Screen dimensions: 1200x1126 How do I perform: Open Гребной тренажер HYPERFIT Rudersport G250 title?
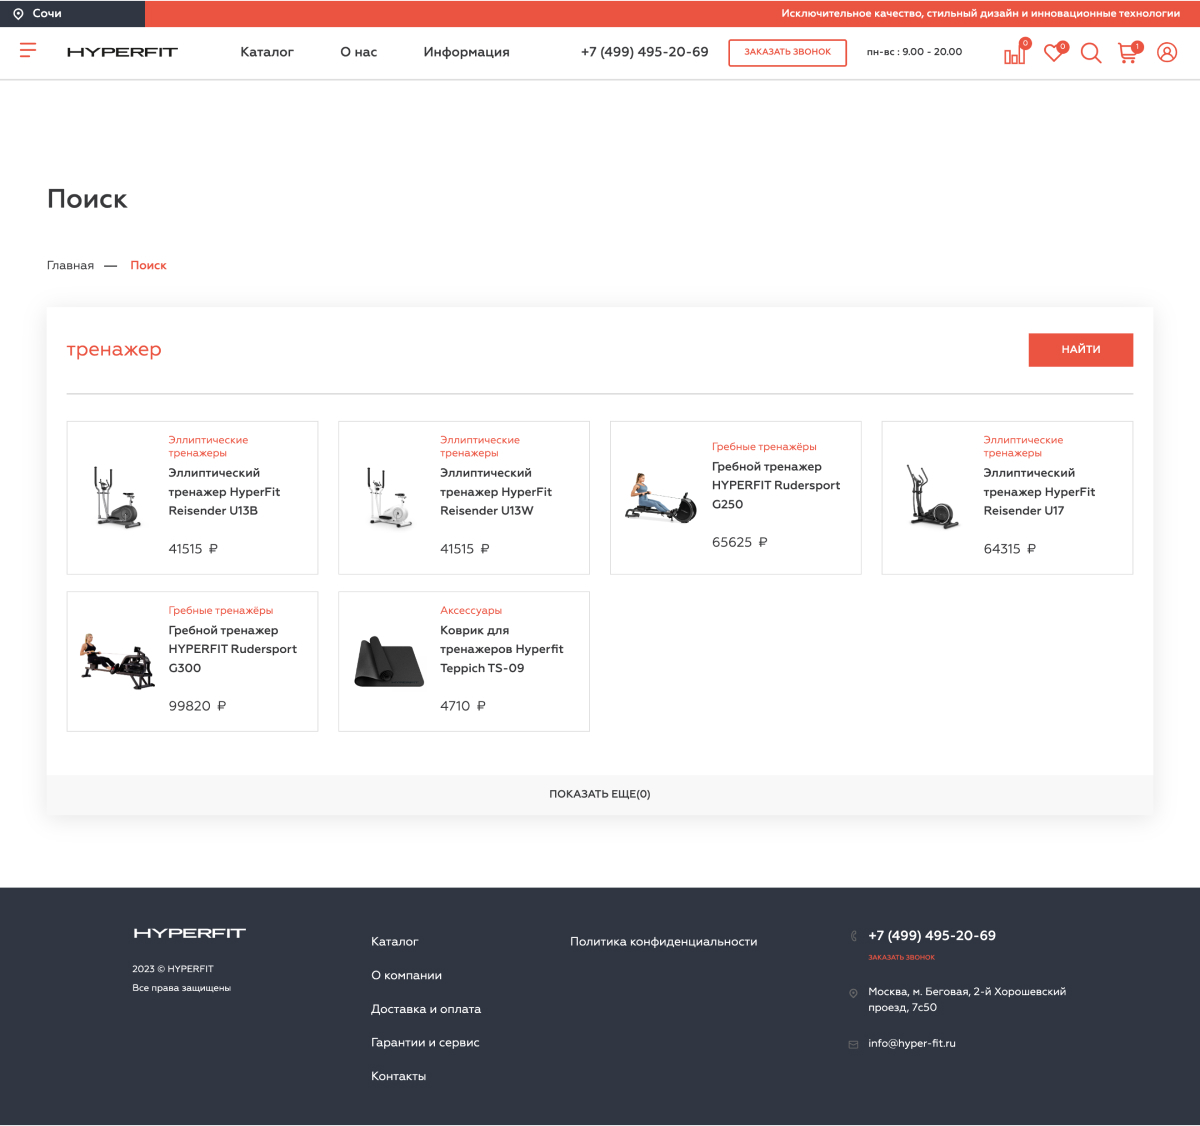click(x=776, y=485)
